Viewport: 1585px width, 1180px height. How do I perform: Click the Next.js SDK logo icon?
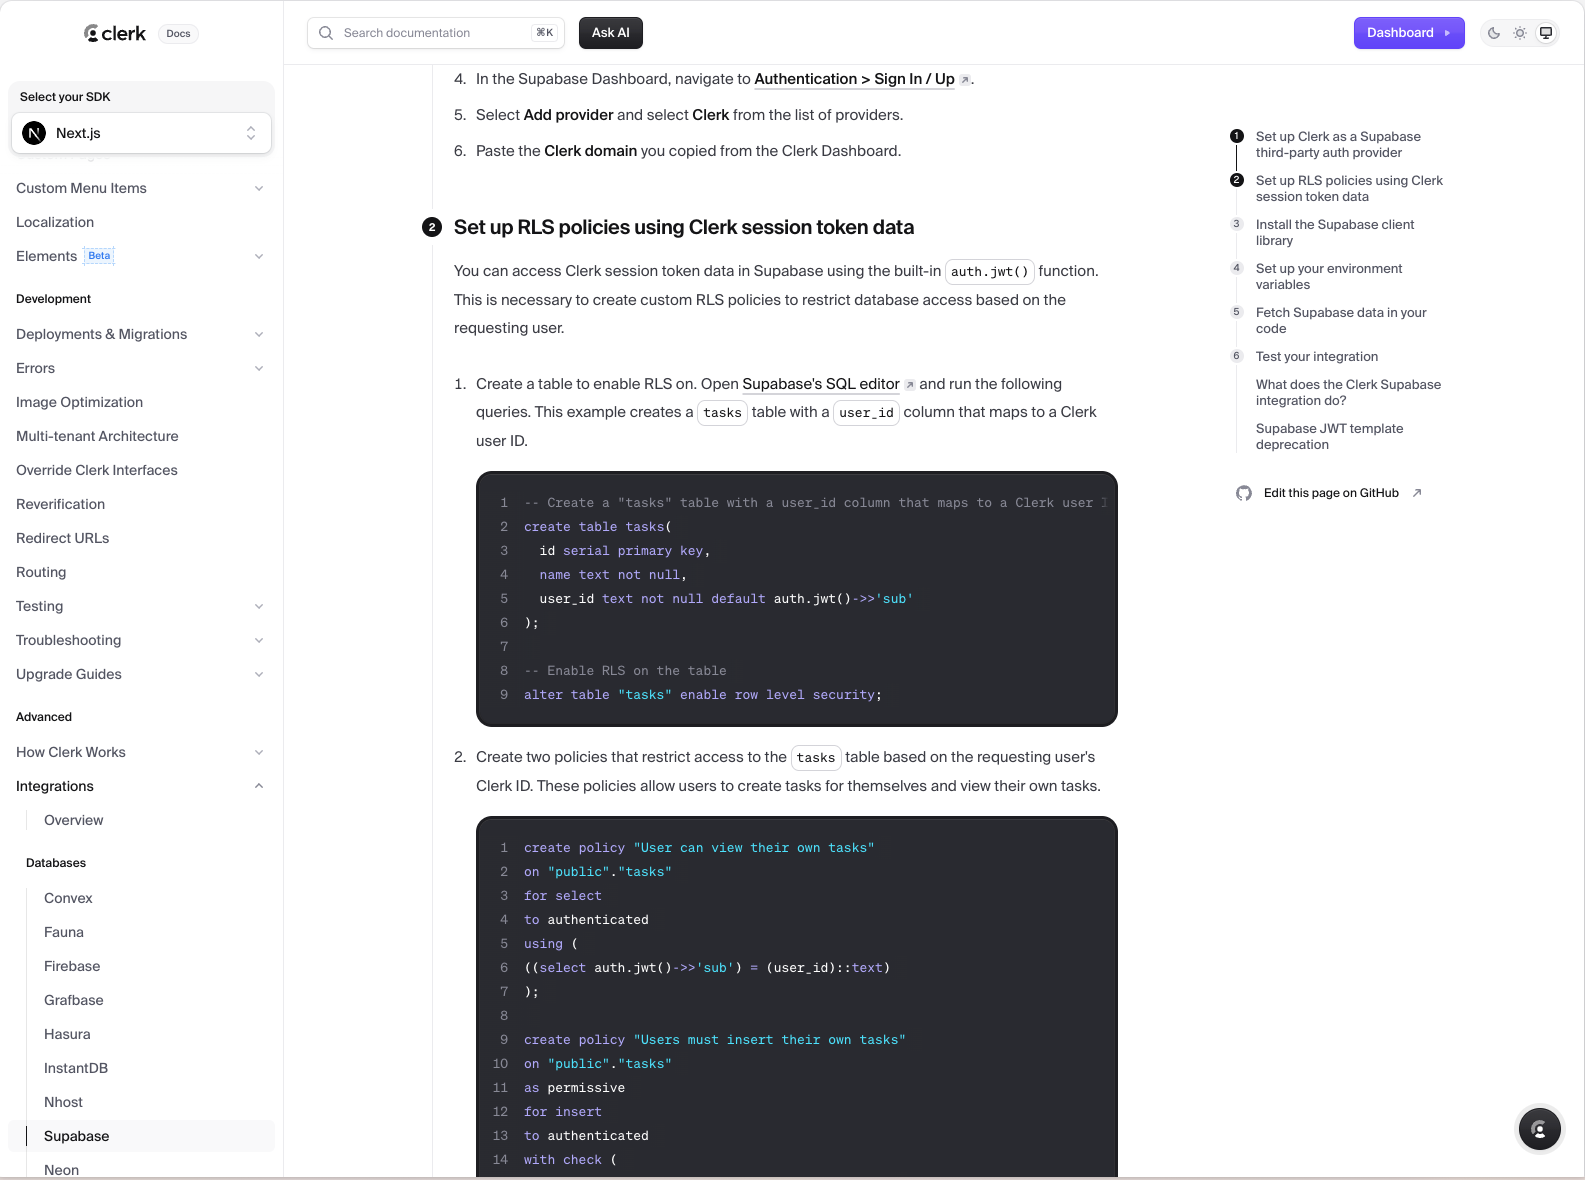point(34,133)
